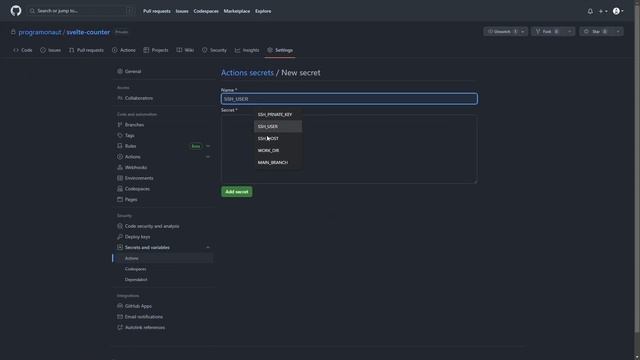640x360 pixels.
Task: Collapse the Secrets and variables chevron
Action: click(208, 247)
